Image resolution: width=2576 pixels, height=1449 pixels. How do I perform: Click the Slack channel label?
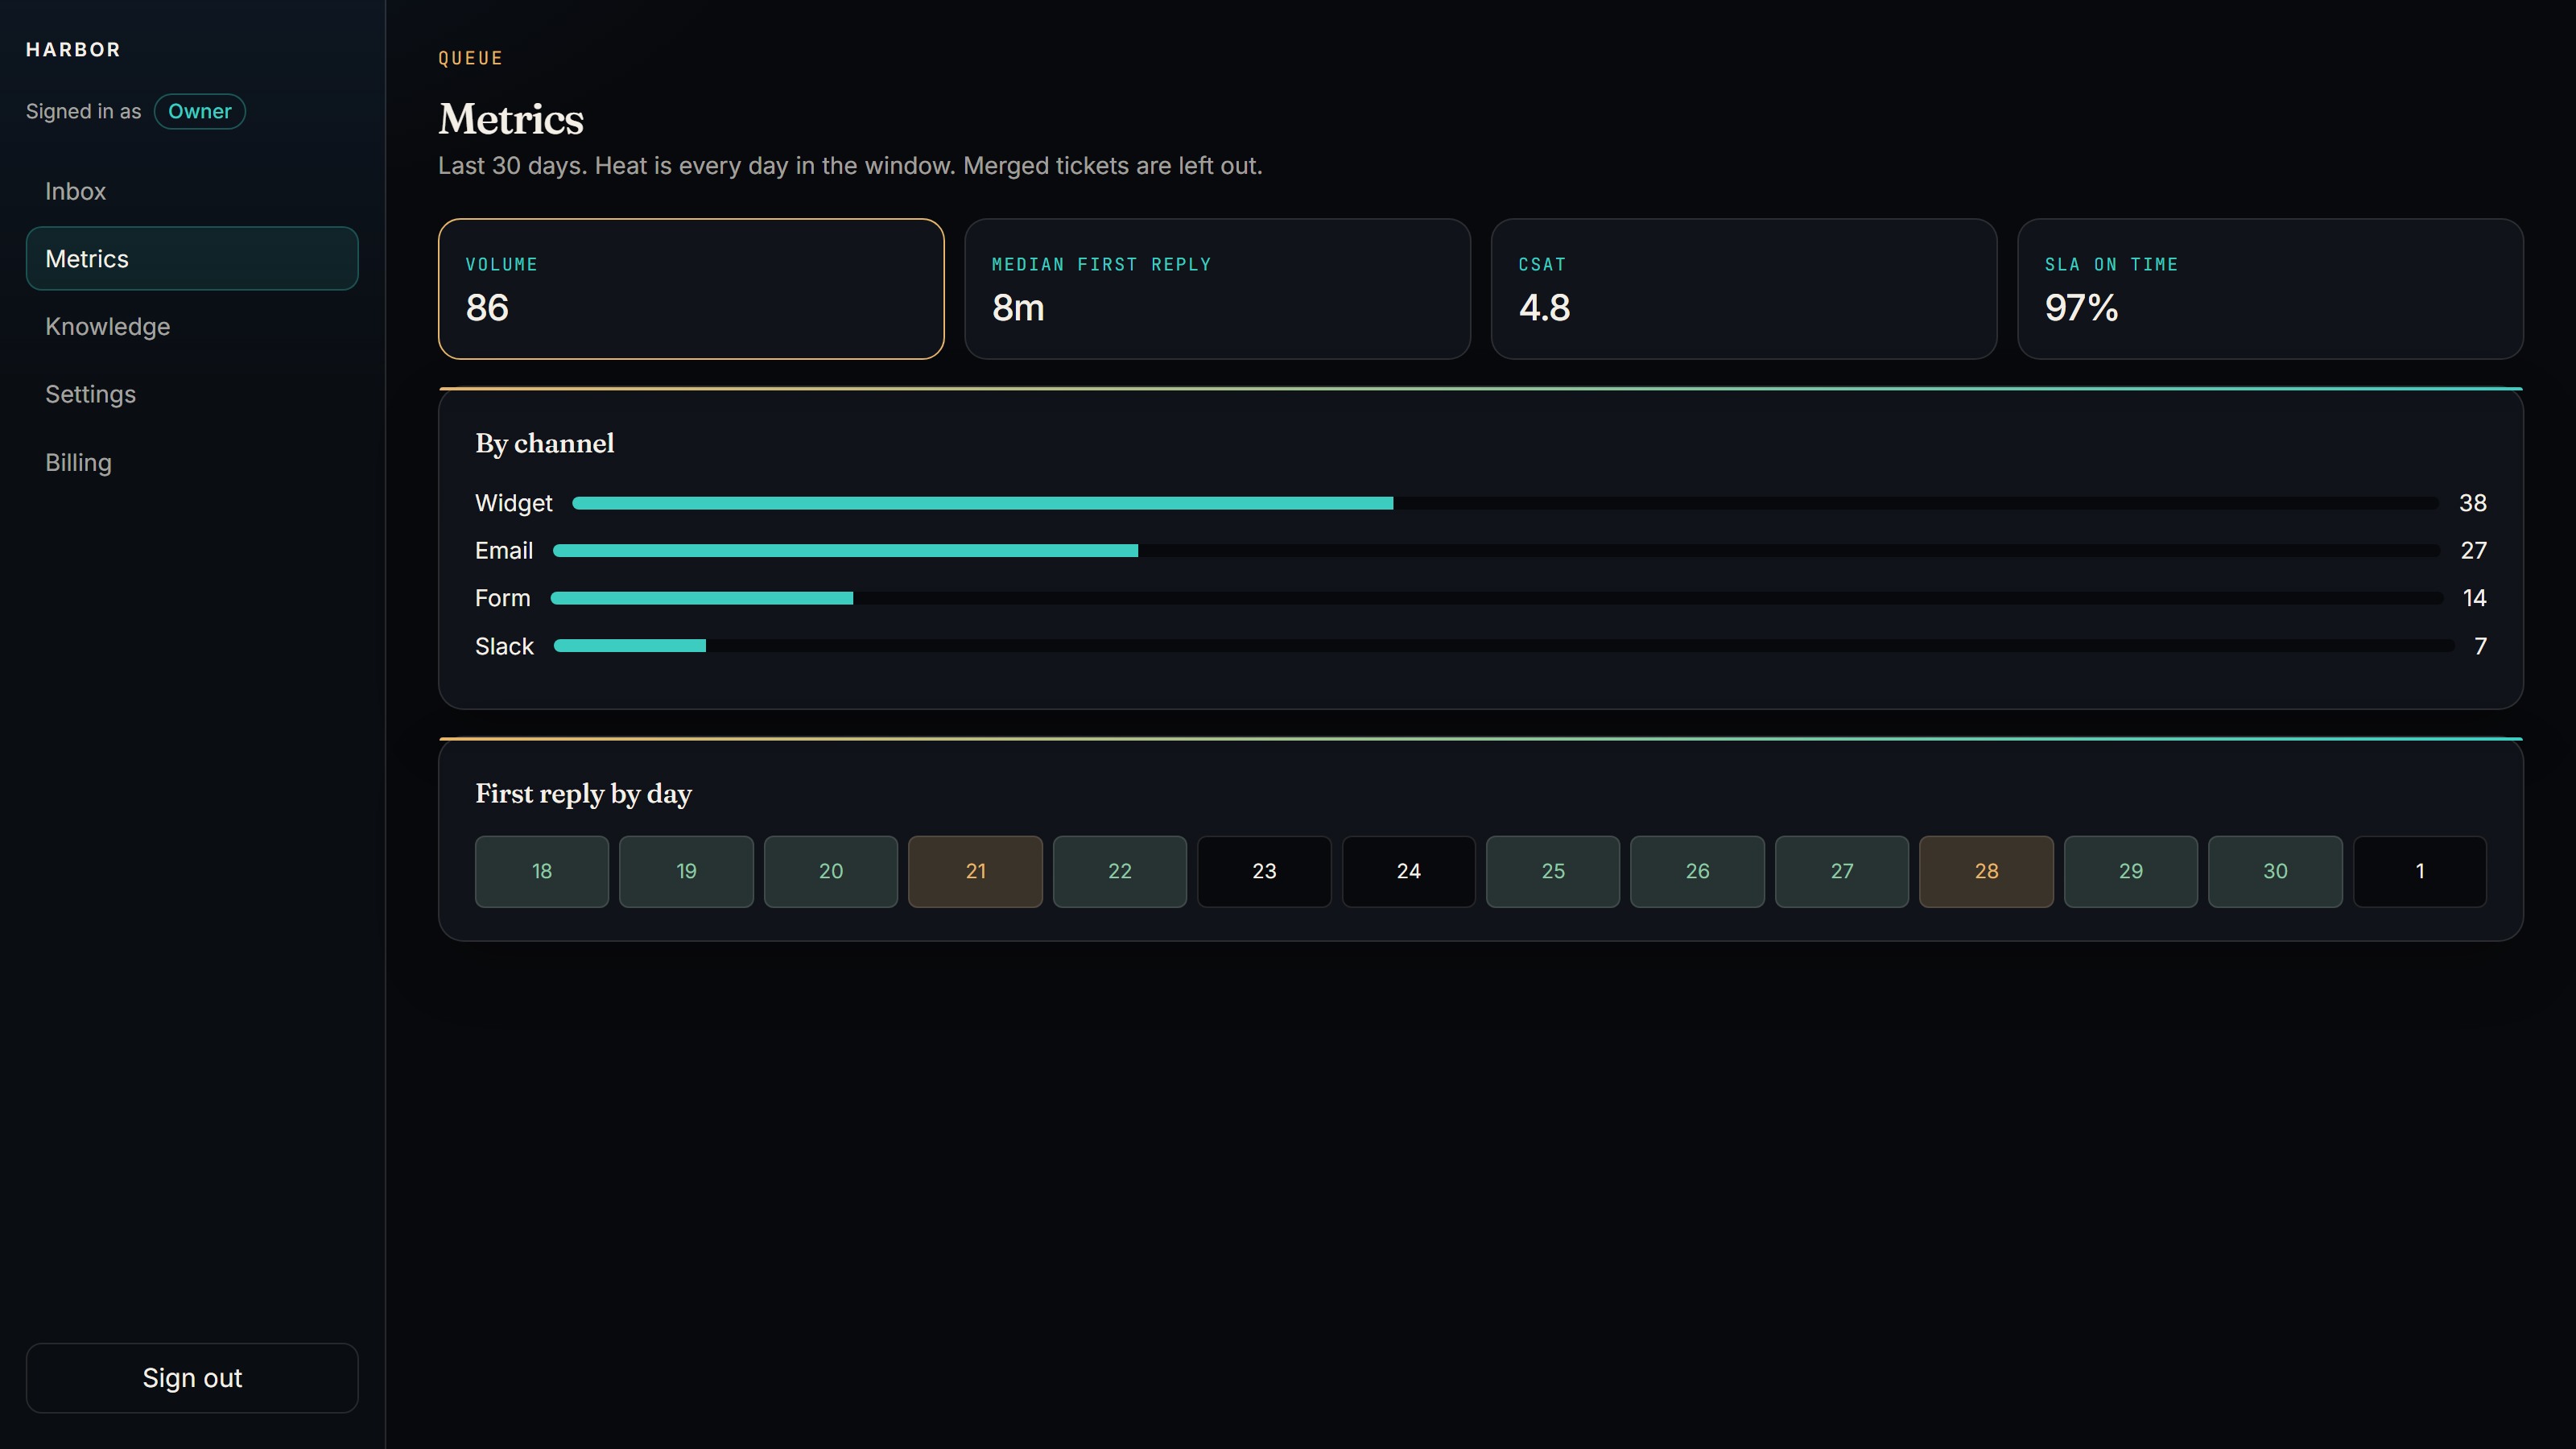click(x=504, y=646)
